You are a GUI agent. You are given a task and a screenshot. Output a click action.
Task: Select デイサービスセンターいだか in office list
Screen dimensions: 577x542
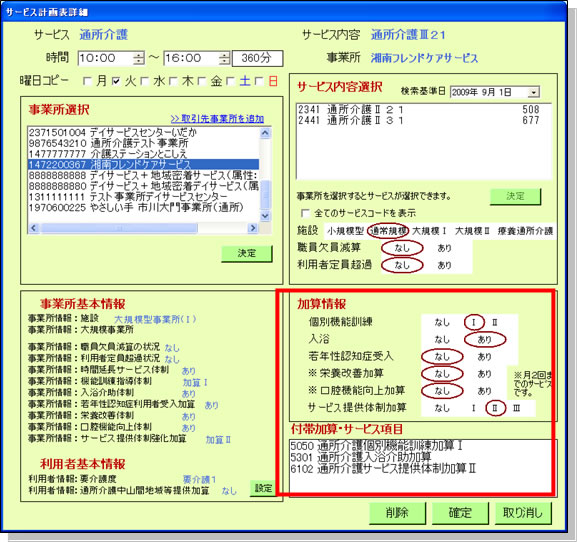tap(143, 132)
